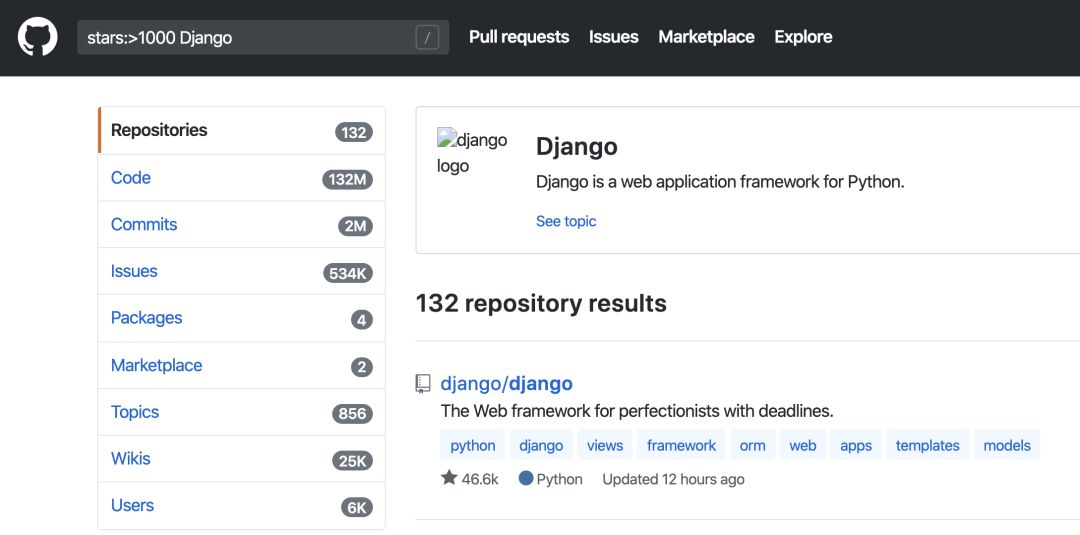Click the slash shortcut icon in search
The height and width of the screenshot is (535, 1080).
(427, 38)
